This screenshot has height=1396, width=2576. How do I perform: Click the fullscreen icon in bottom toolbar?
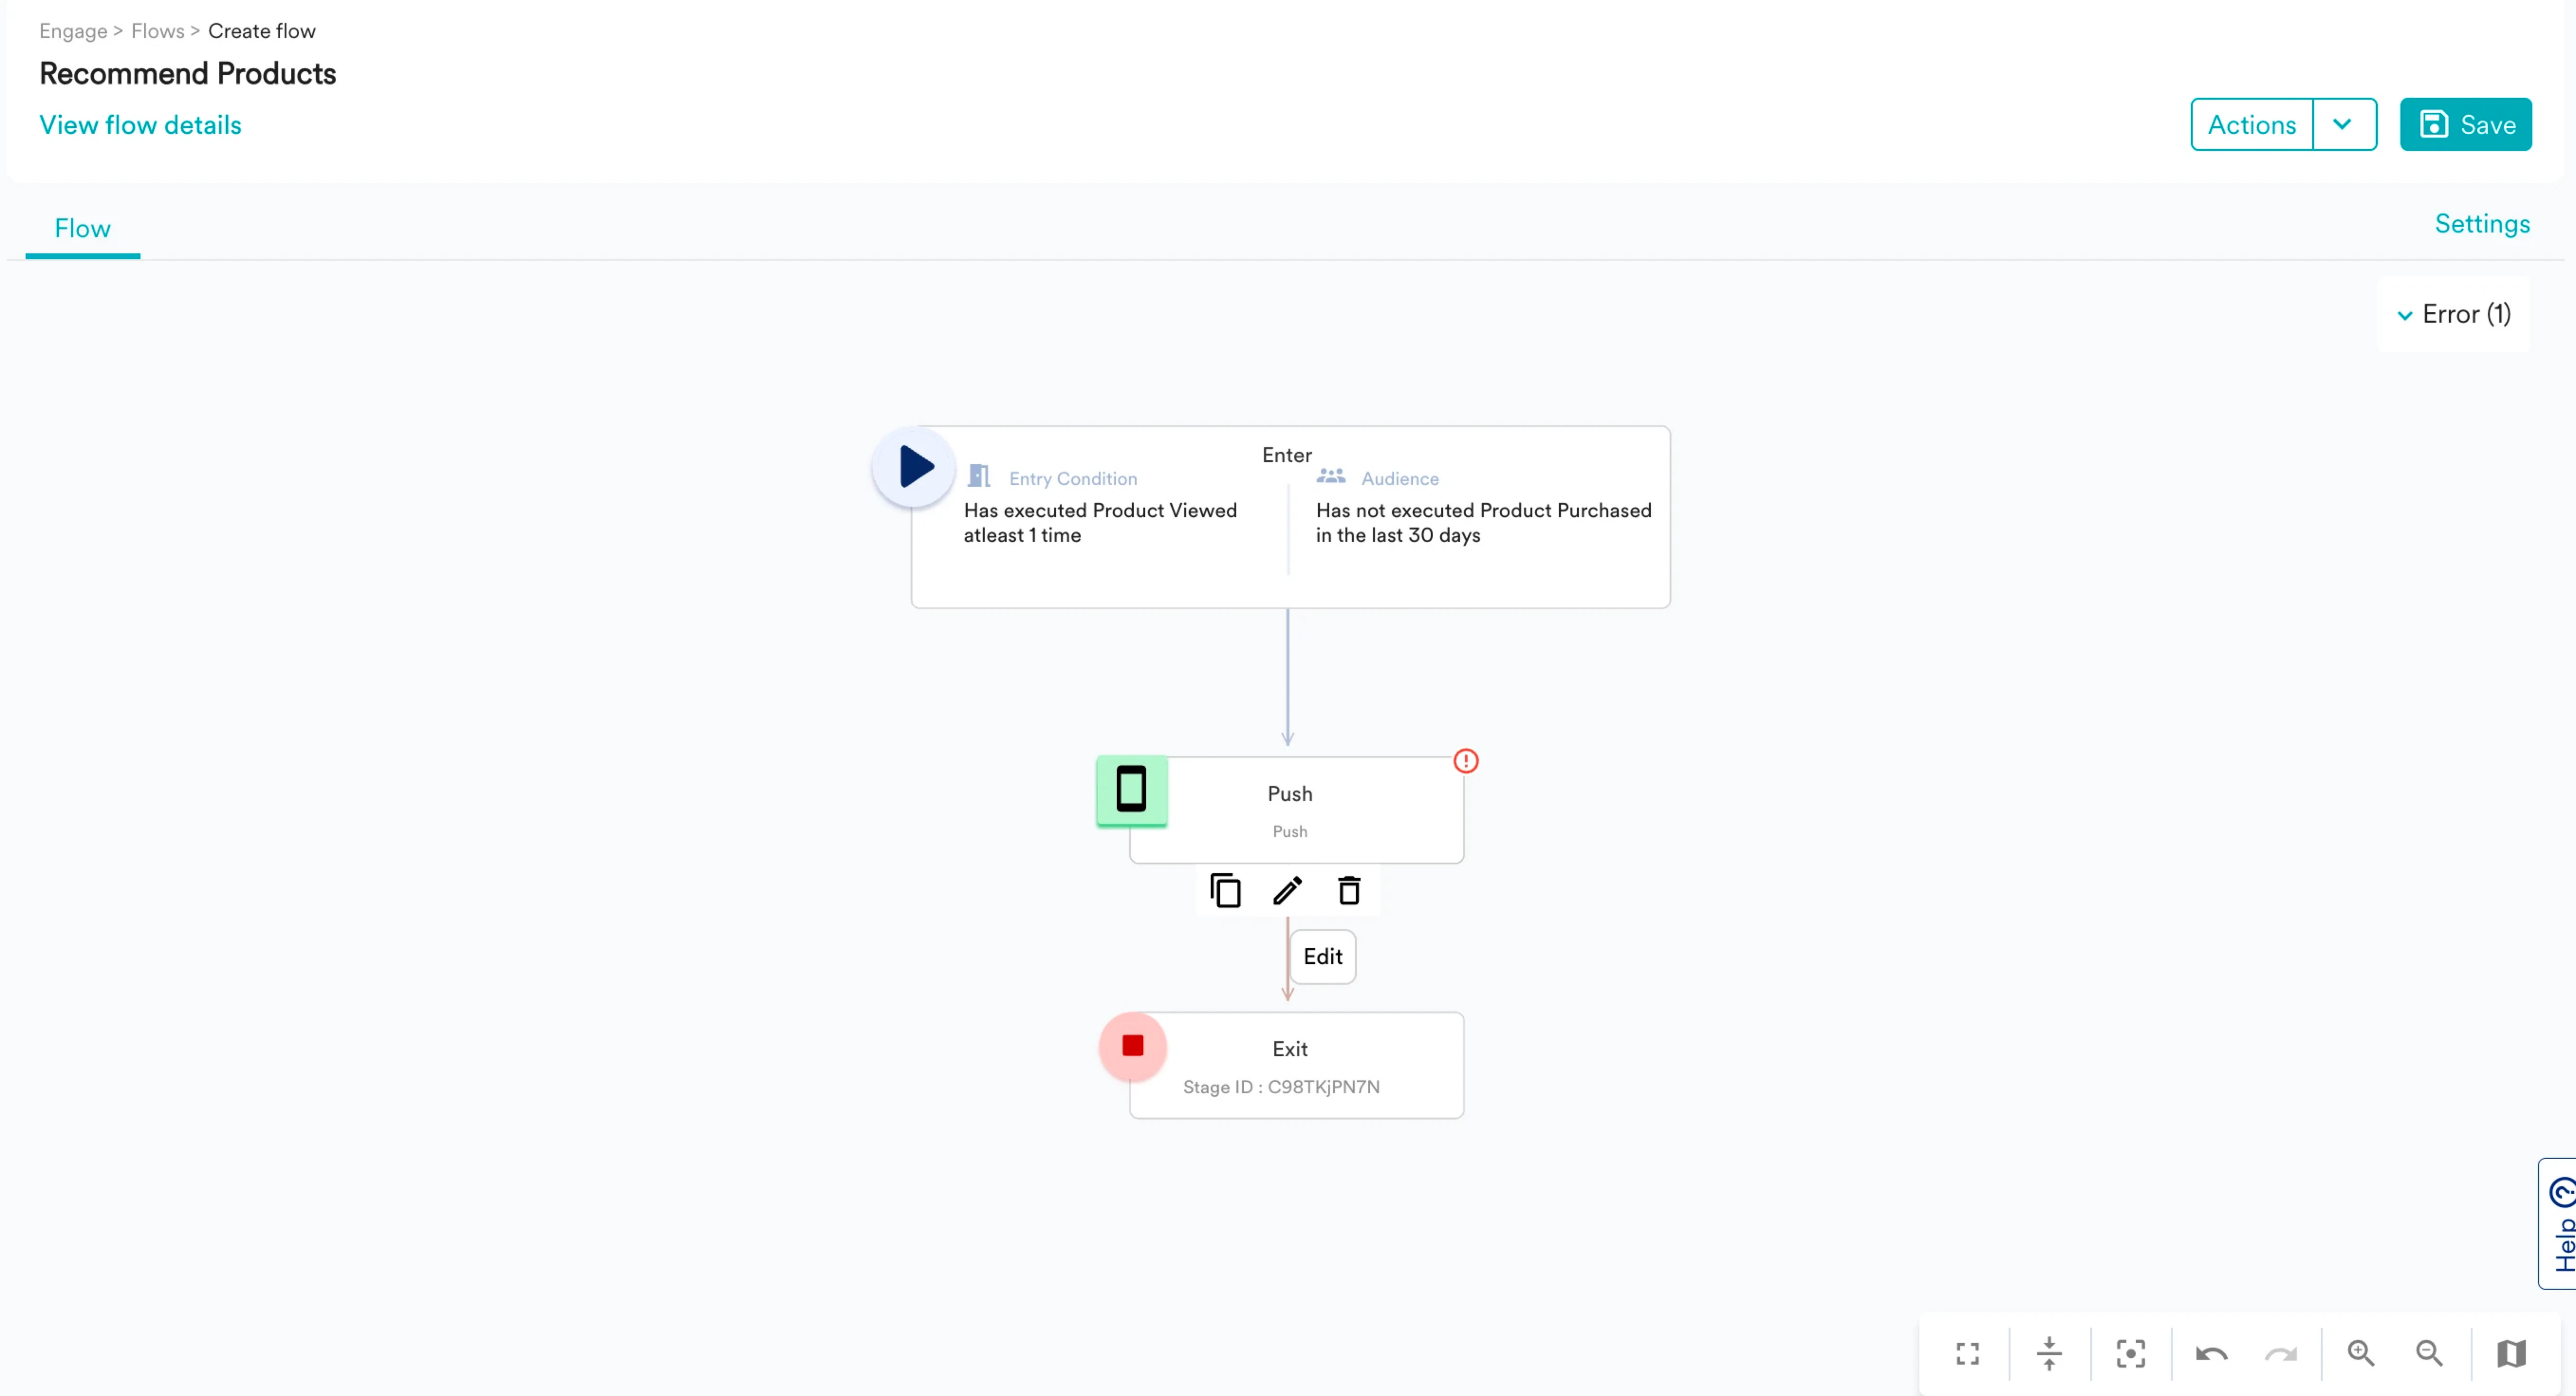pyautogui.click(x=1967, y=1353)
